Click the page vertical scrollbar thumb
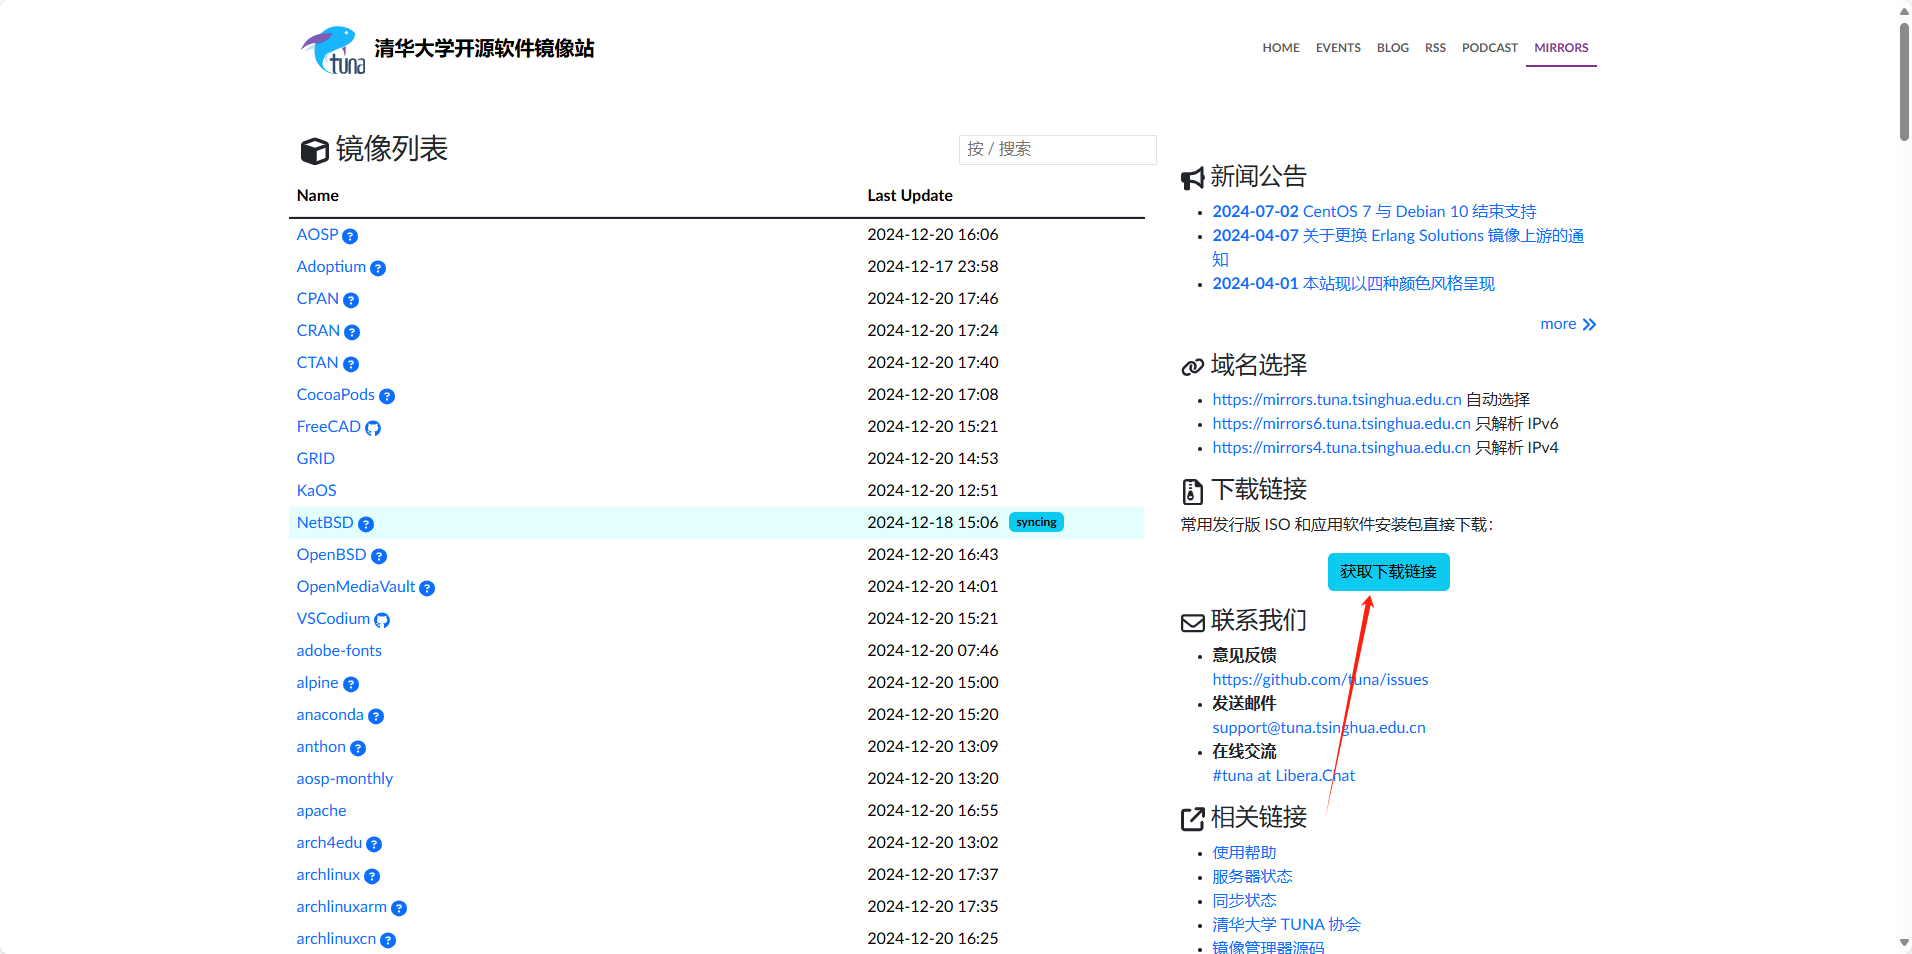 coord(1904,82)
